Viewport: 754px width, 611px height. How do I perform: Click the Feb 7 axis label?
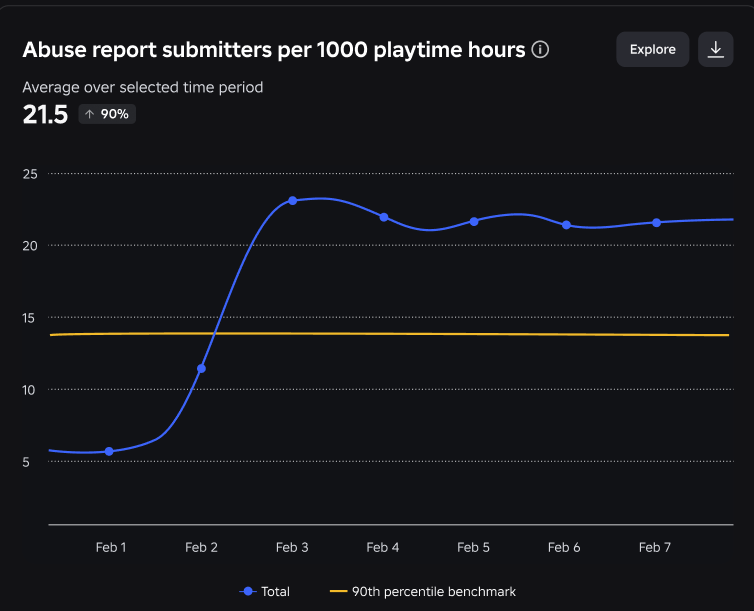click(x=654, y=547)
